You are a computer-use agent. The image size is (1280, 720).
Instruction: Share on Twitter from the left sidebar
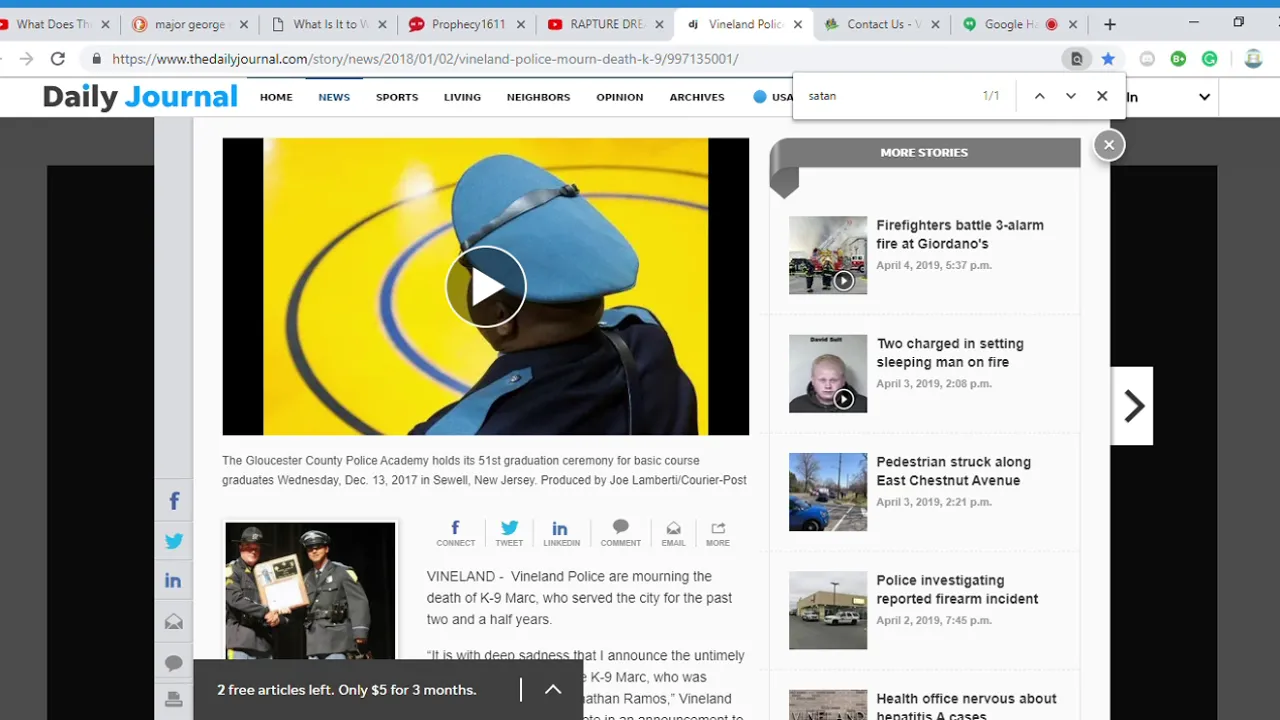click(x=173, y=541)
